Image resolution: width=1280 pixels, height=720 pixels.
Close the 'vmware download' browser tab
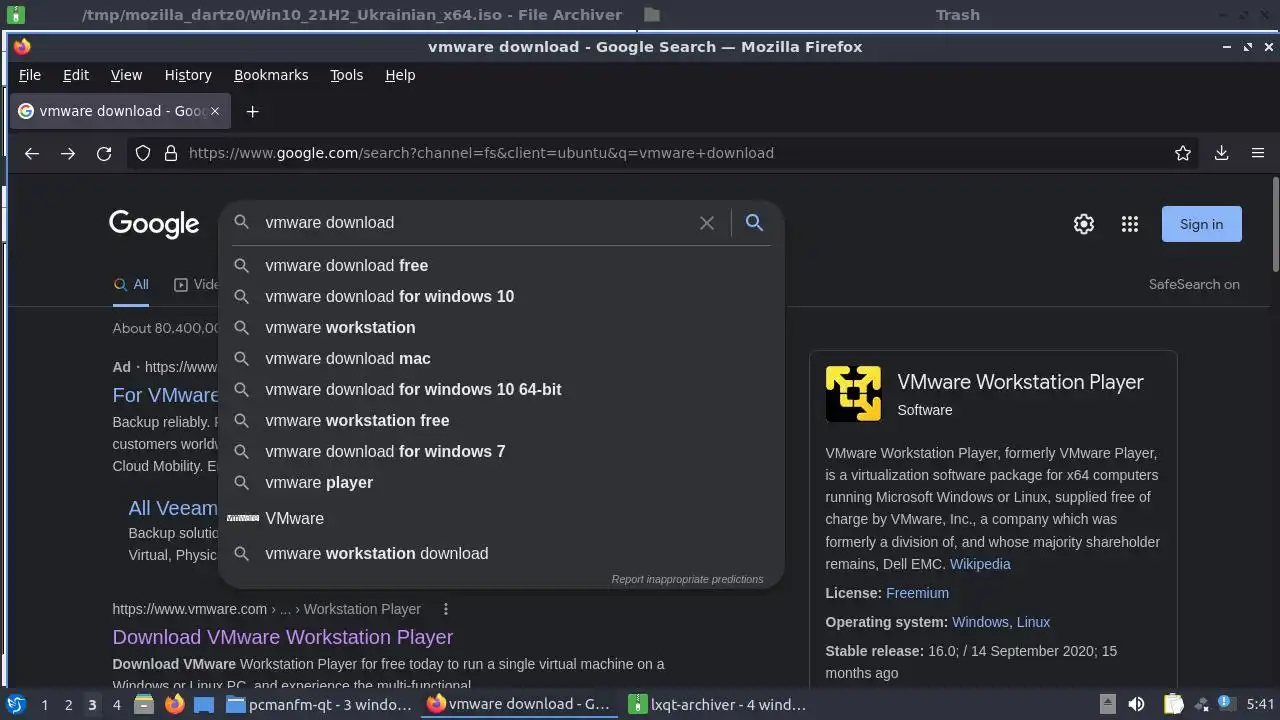click(x=214, y=111)
